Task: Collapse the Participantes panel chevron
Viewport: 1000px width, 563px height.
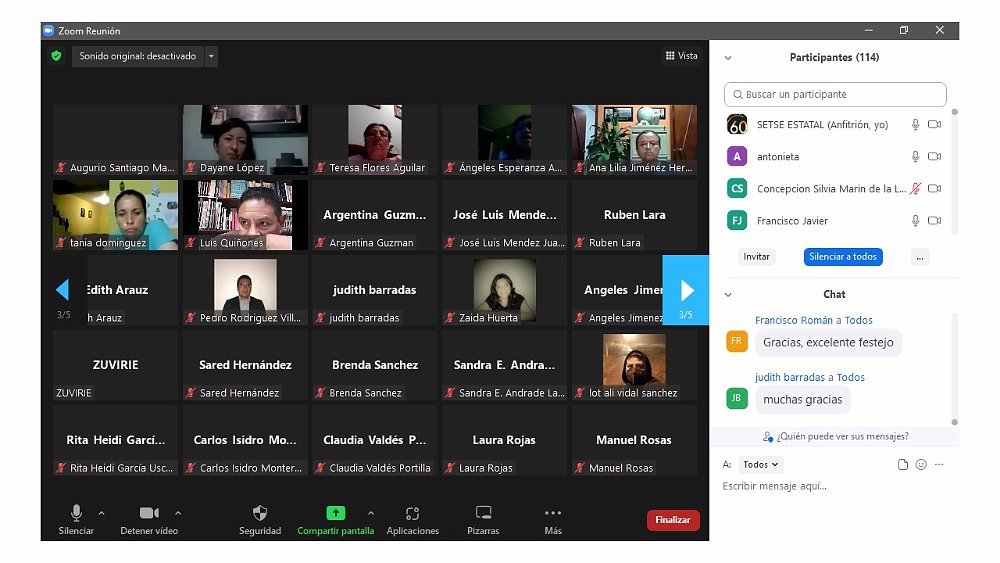Action: [728, 58]
